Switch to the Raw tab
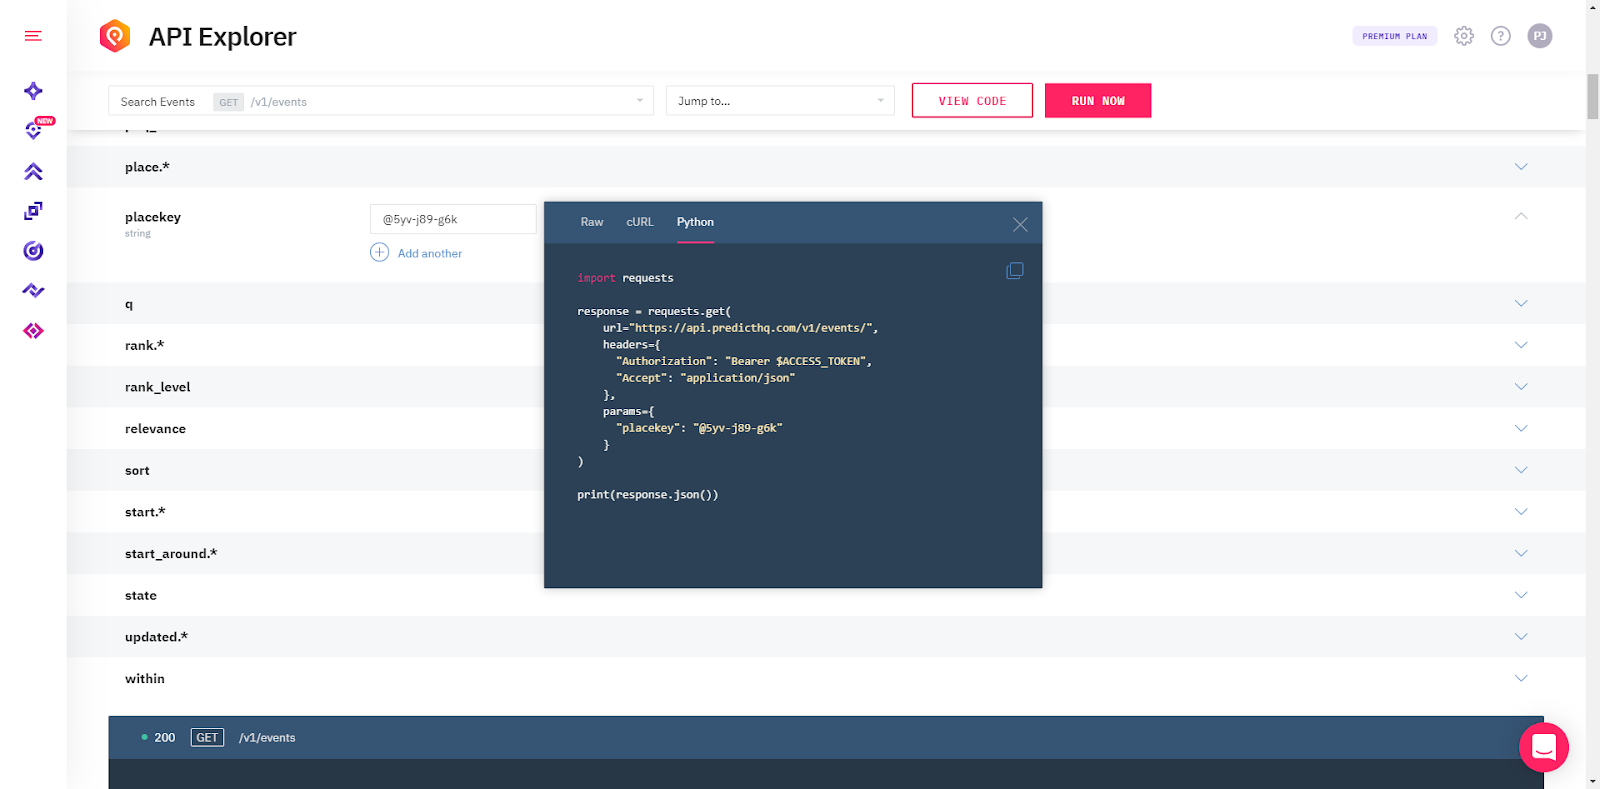The image size is (1600, 789). (592, 222)
